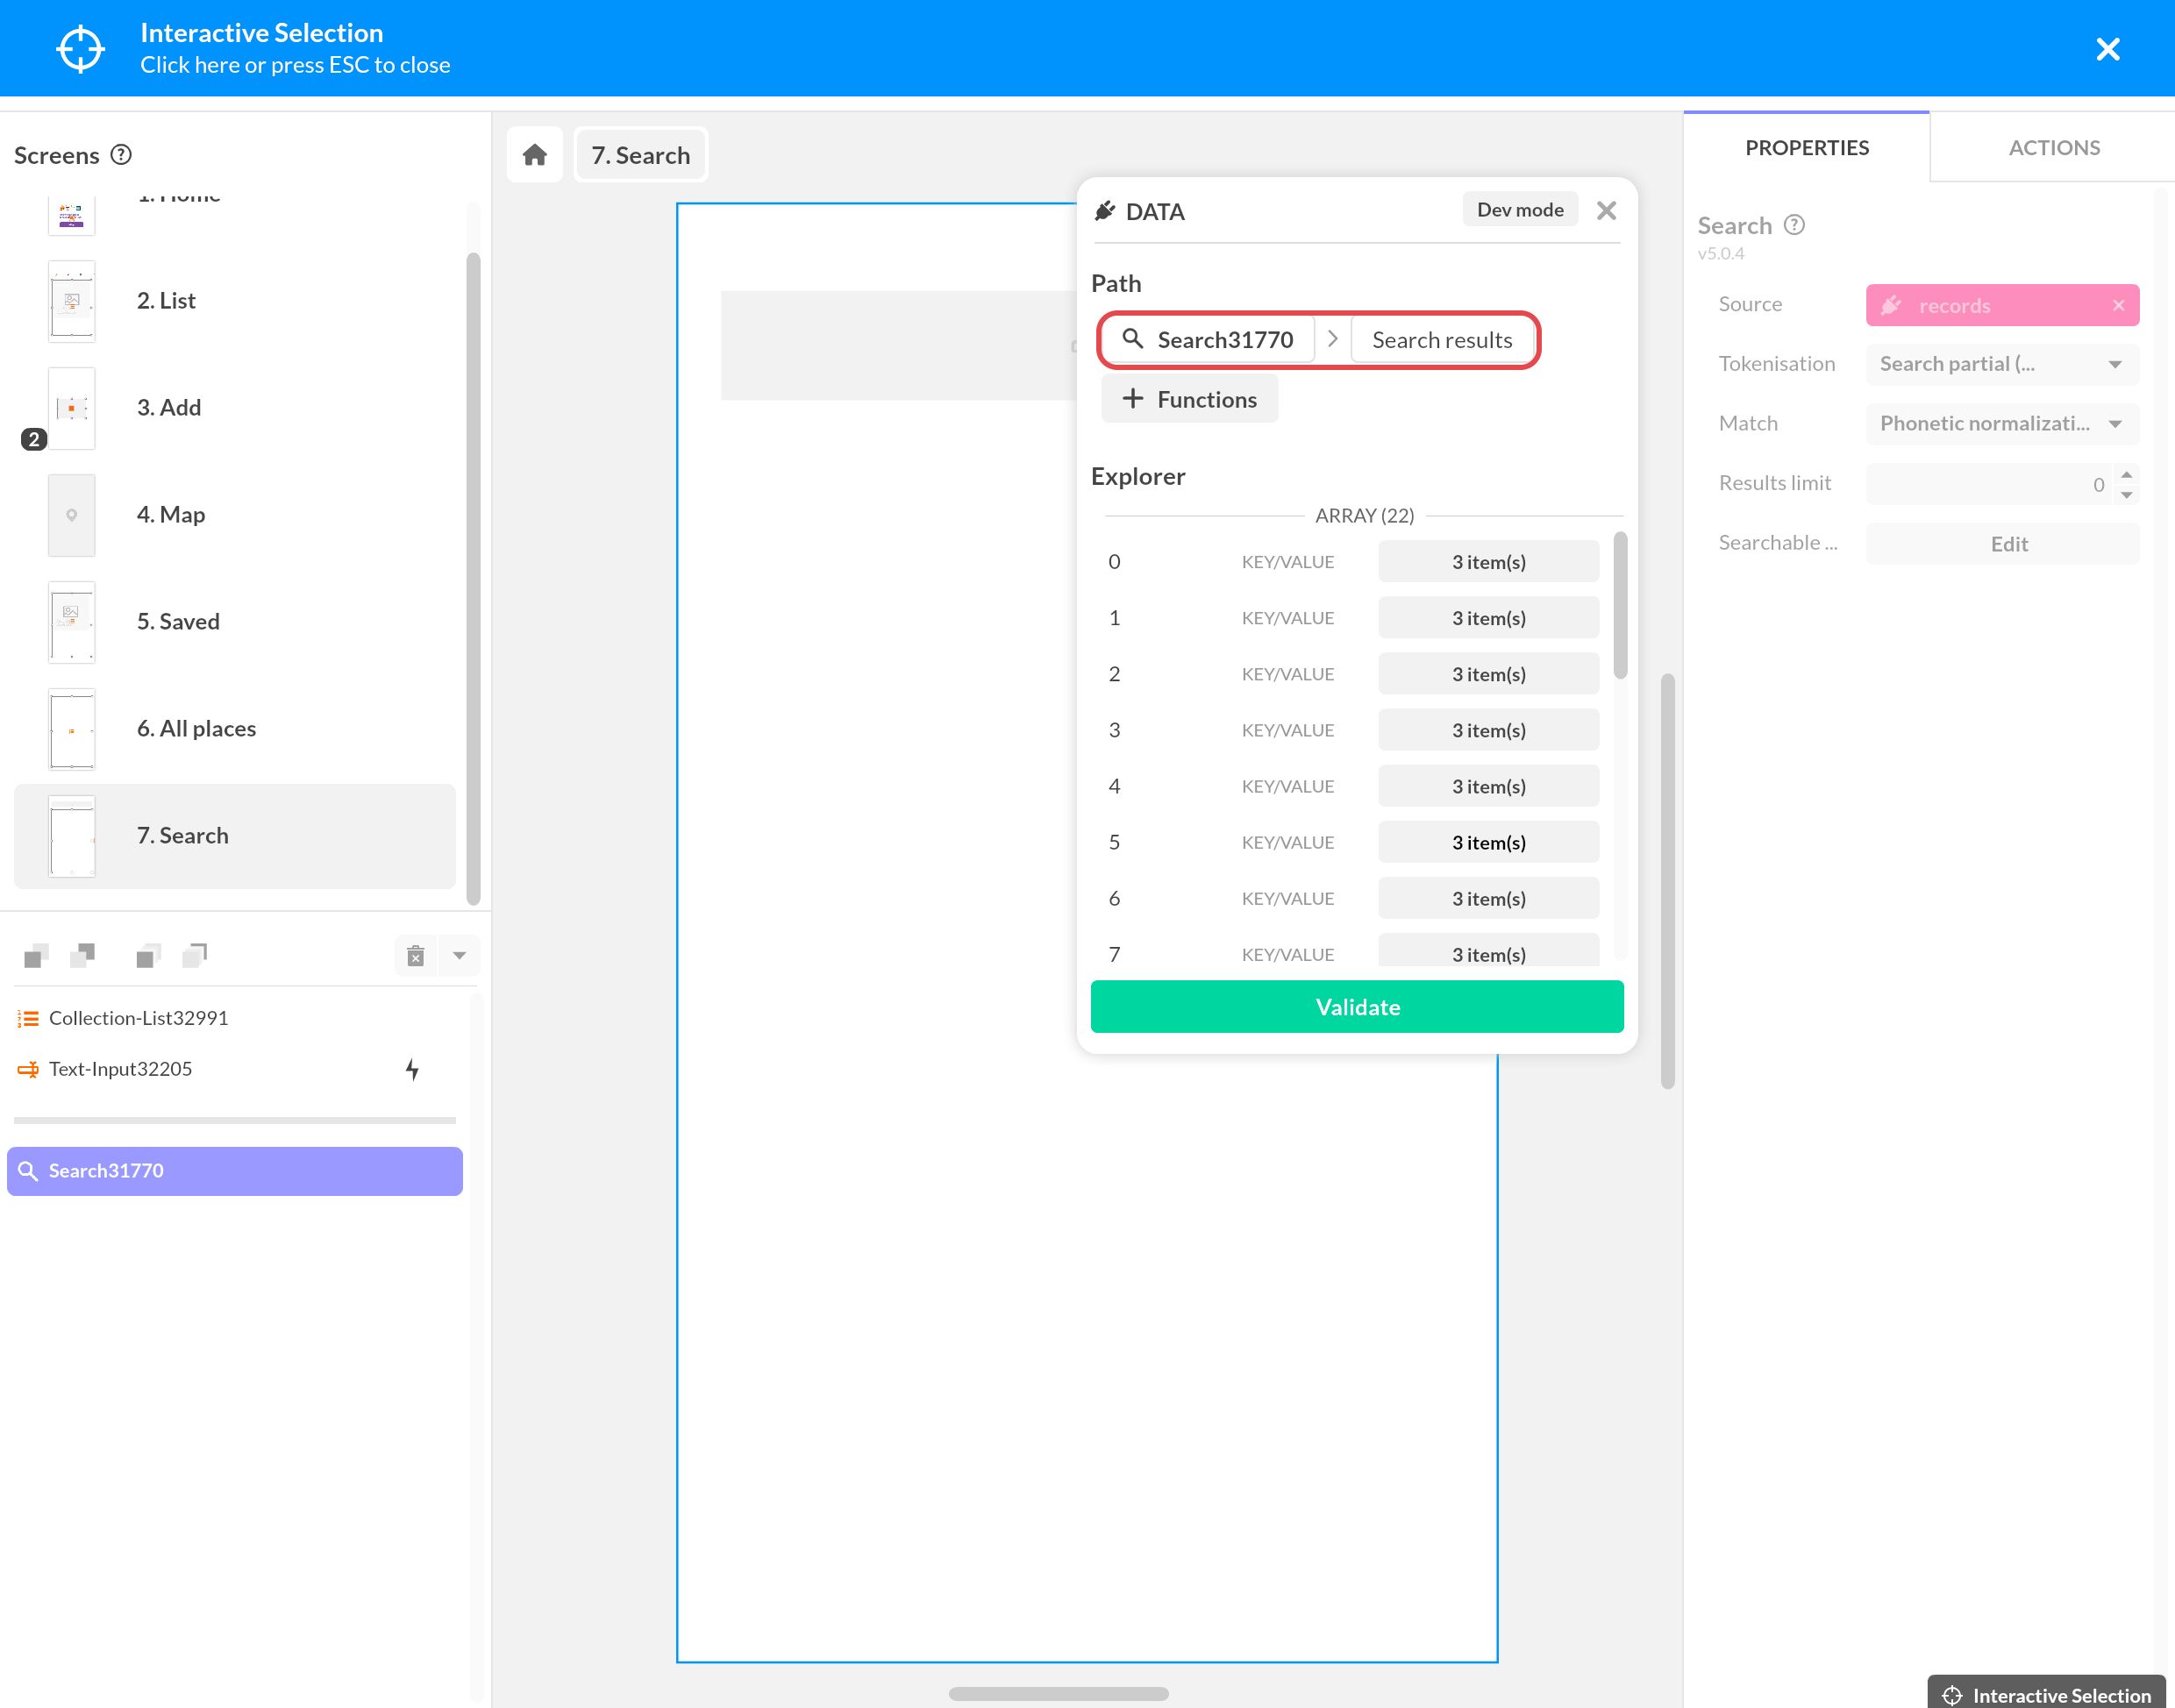Click the delete trash icon in layers toolbar

pyautogui.click(x=416, y=956)
